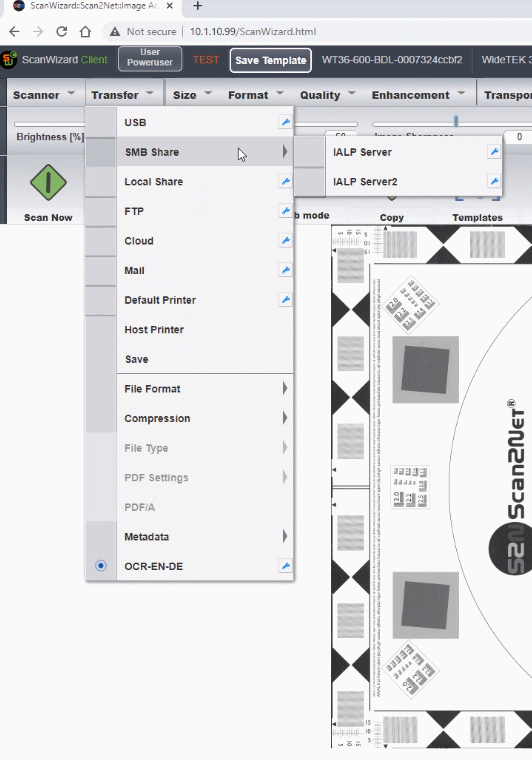Configure OCR-EN-DE via wrench icon
Viewport: 532px width, 760px height.
(x=285, y=566)
